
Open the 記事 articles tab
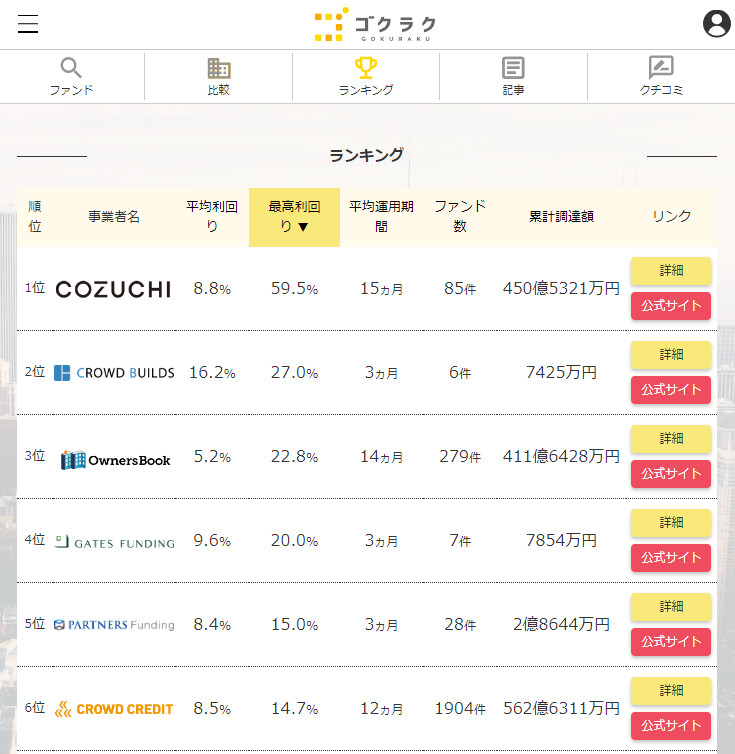pos(513,76)
